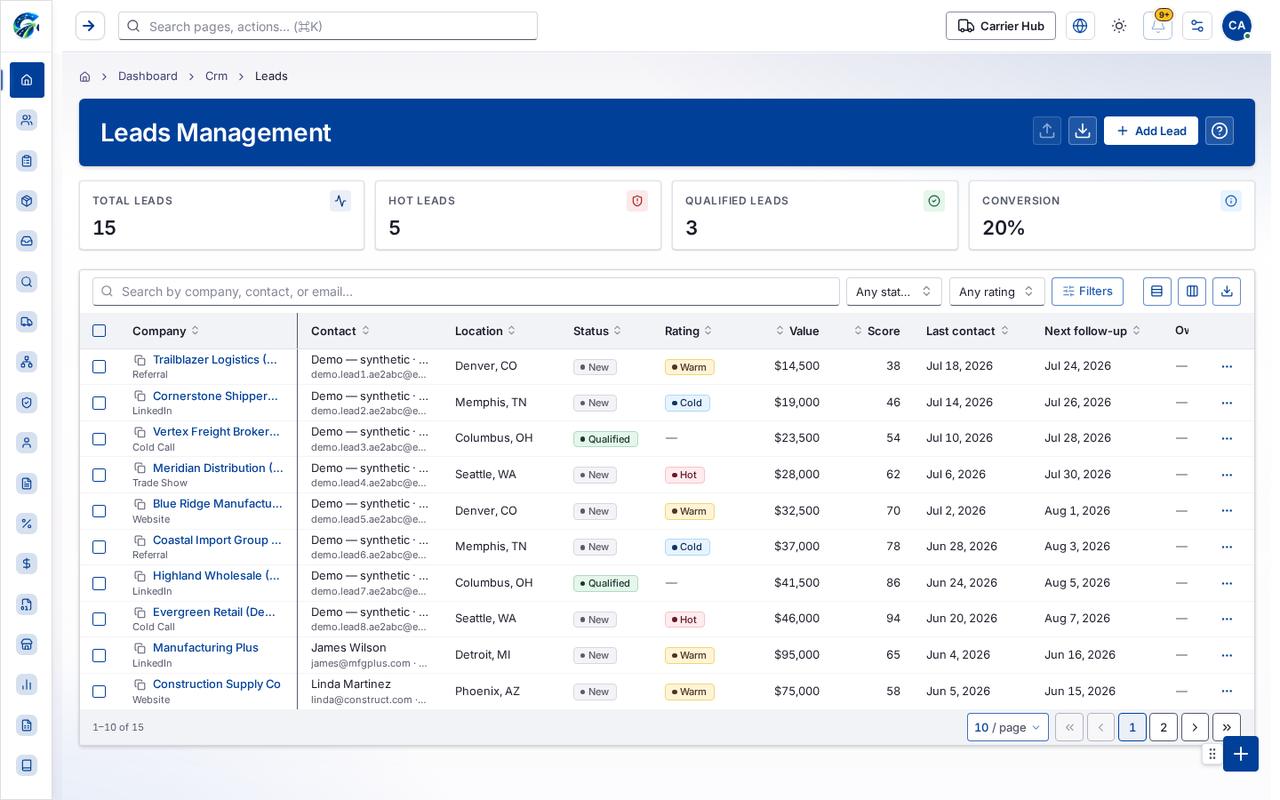
Task: Click the percent sidebar icon
Action: pos(27,523)
